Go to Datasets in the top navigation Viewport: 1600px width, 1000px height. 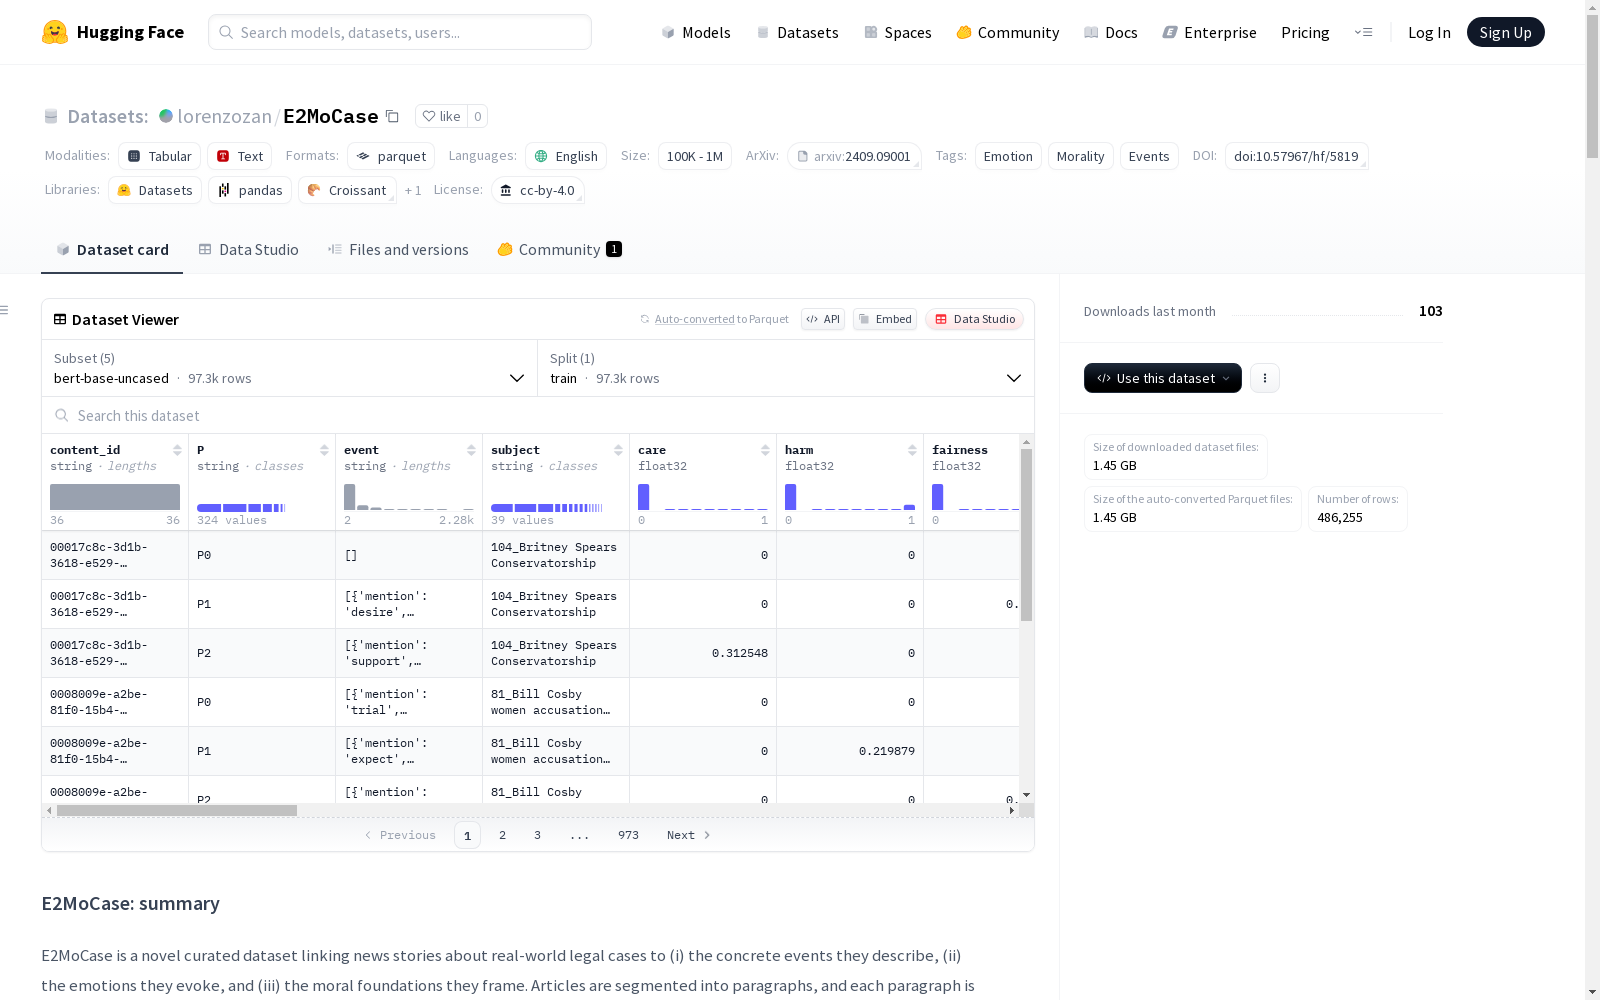797,32
